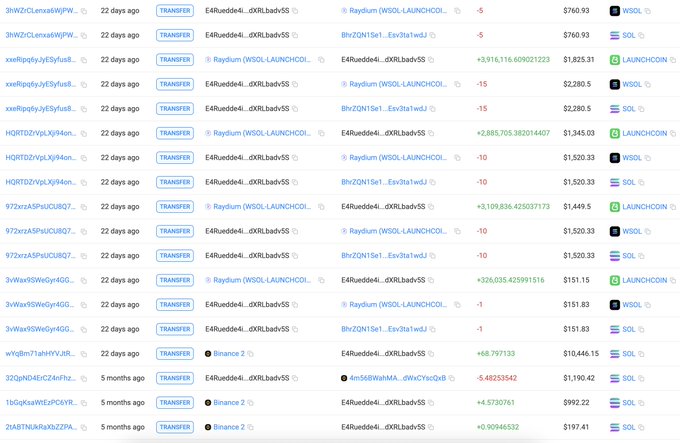Click TRANSFER badge in the 32QpND4ErCZ4nFhz row

pyautogui.click(x=175, y=378)
